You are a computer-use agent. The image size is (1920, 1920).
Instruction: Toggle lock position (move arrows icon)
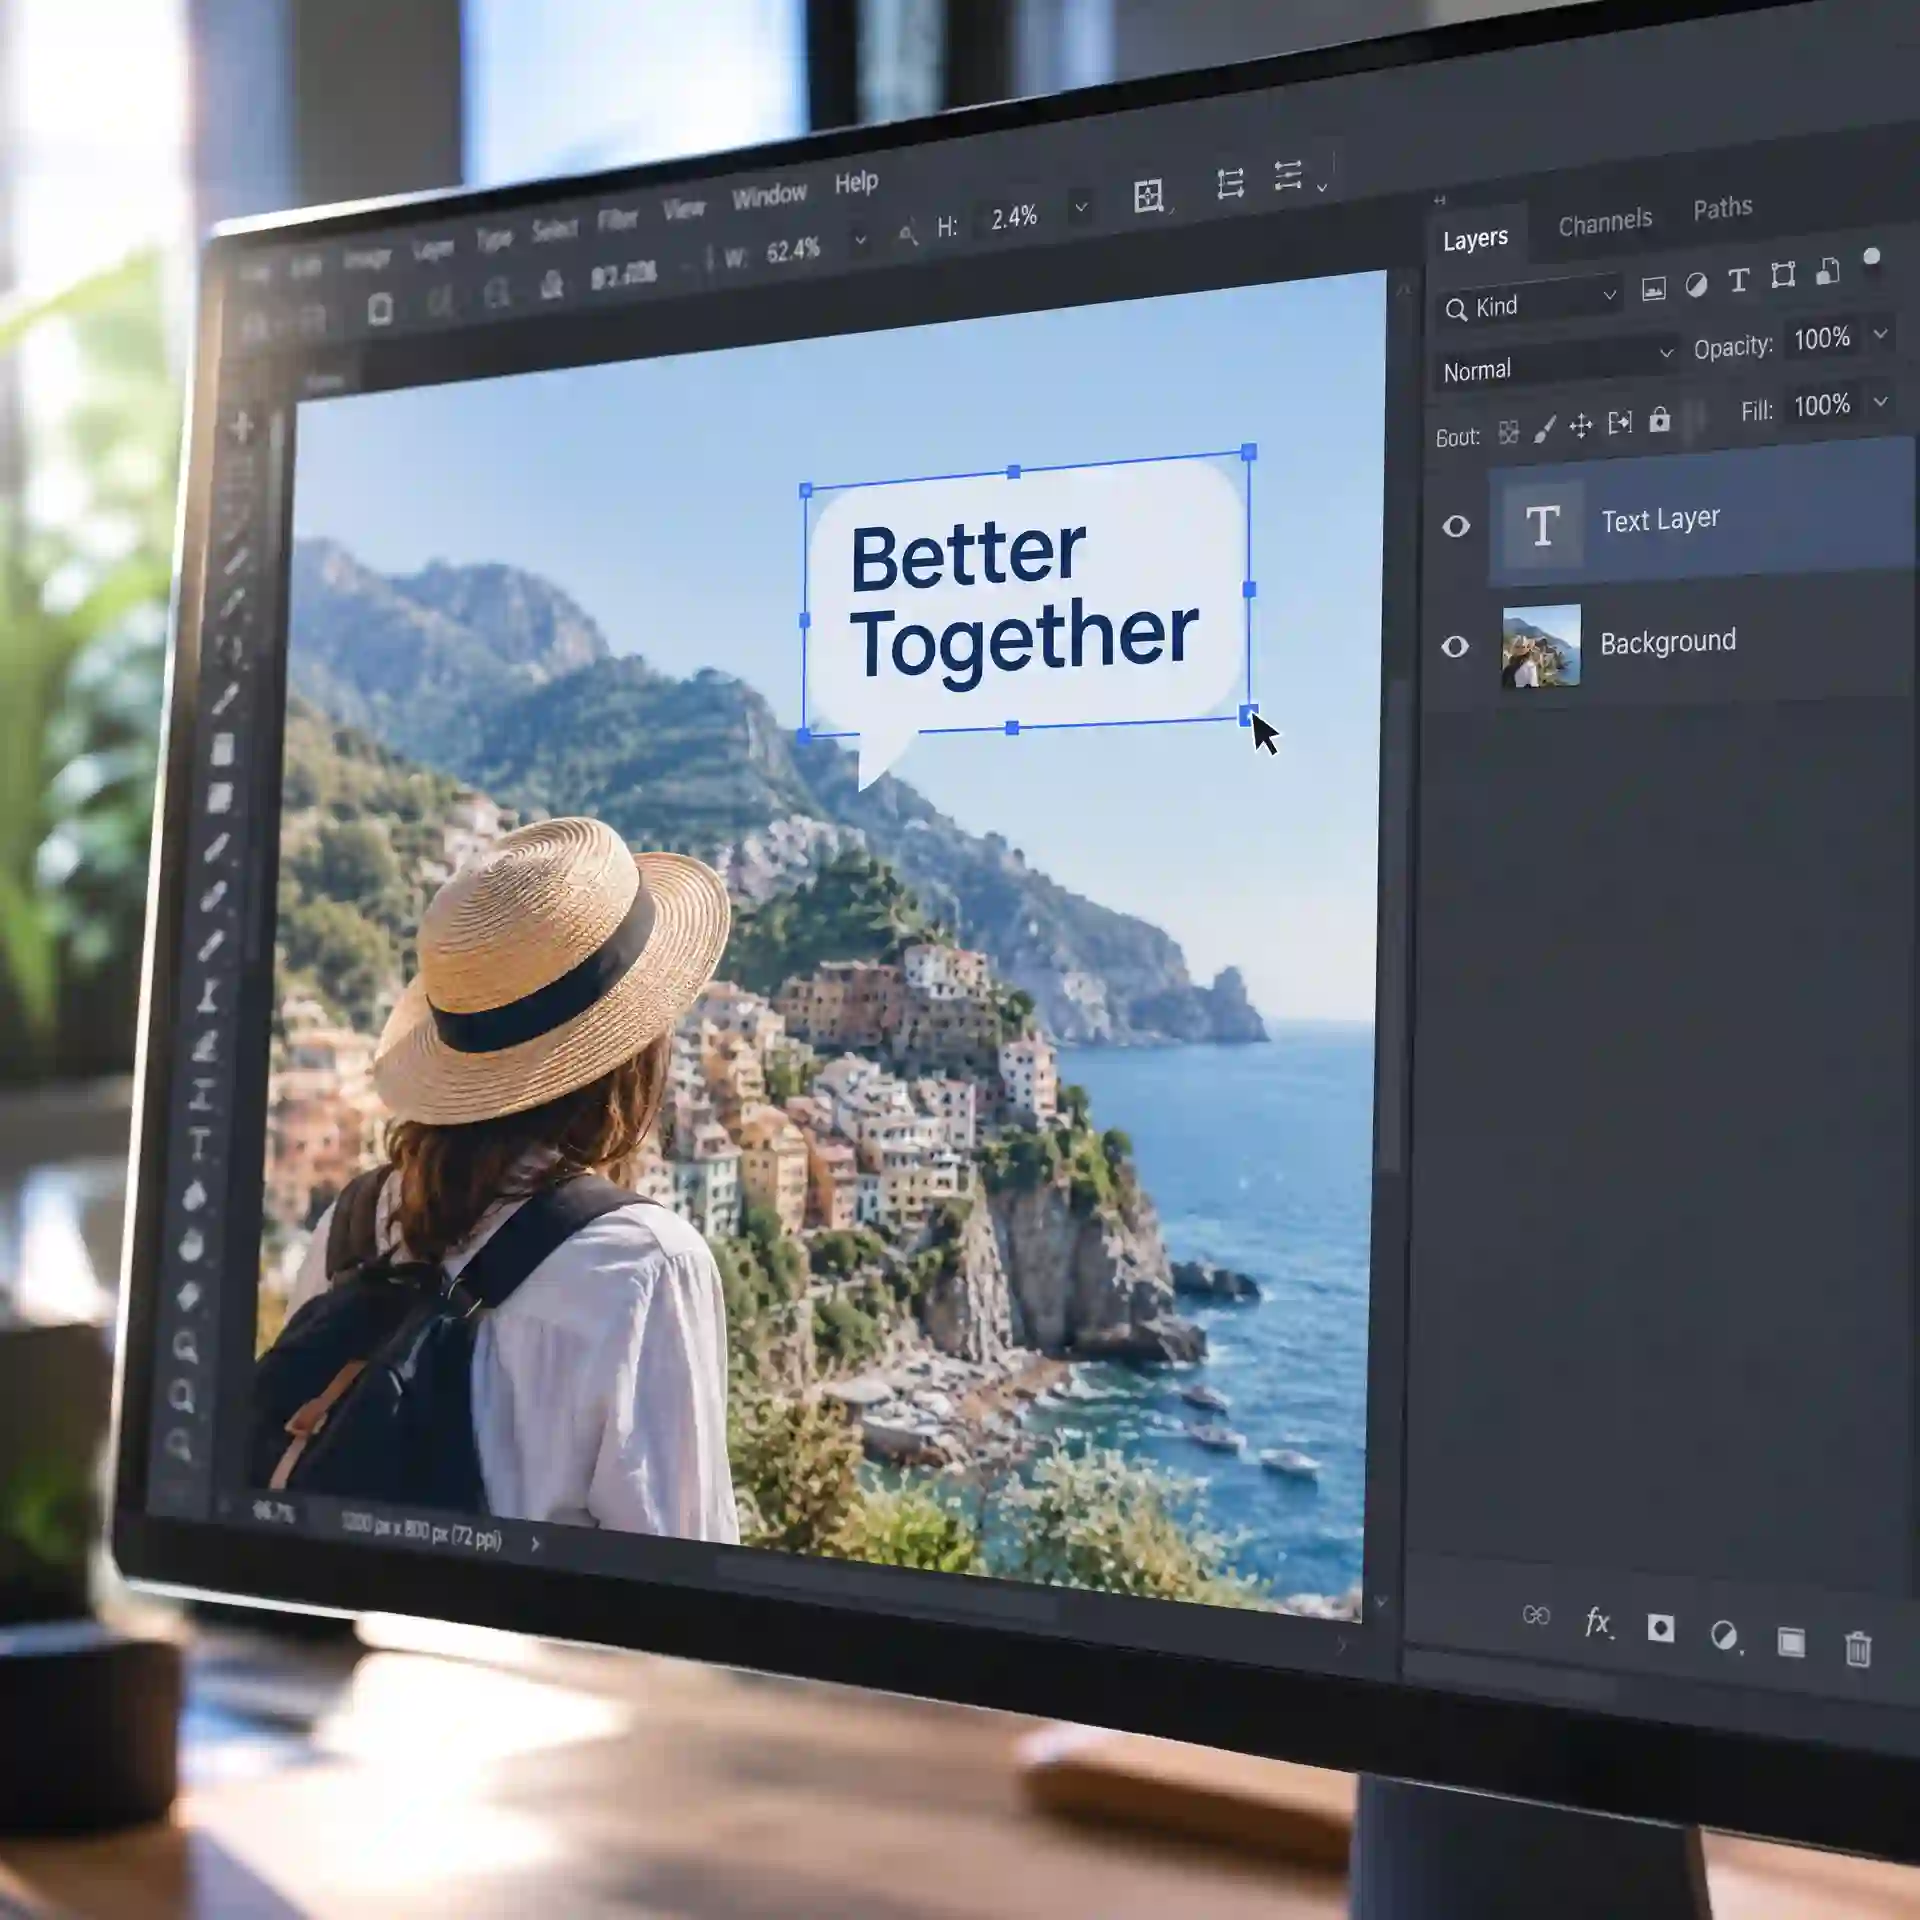click(1581, 426)
